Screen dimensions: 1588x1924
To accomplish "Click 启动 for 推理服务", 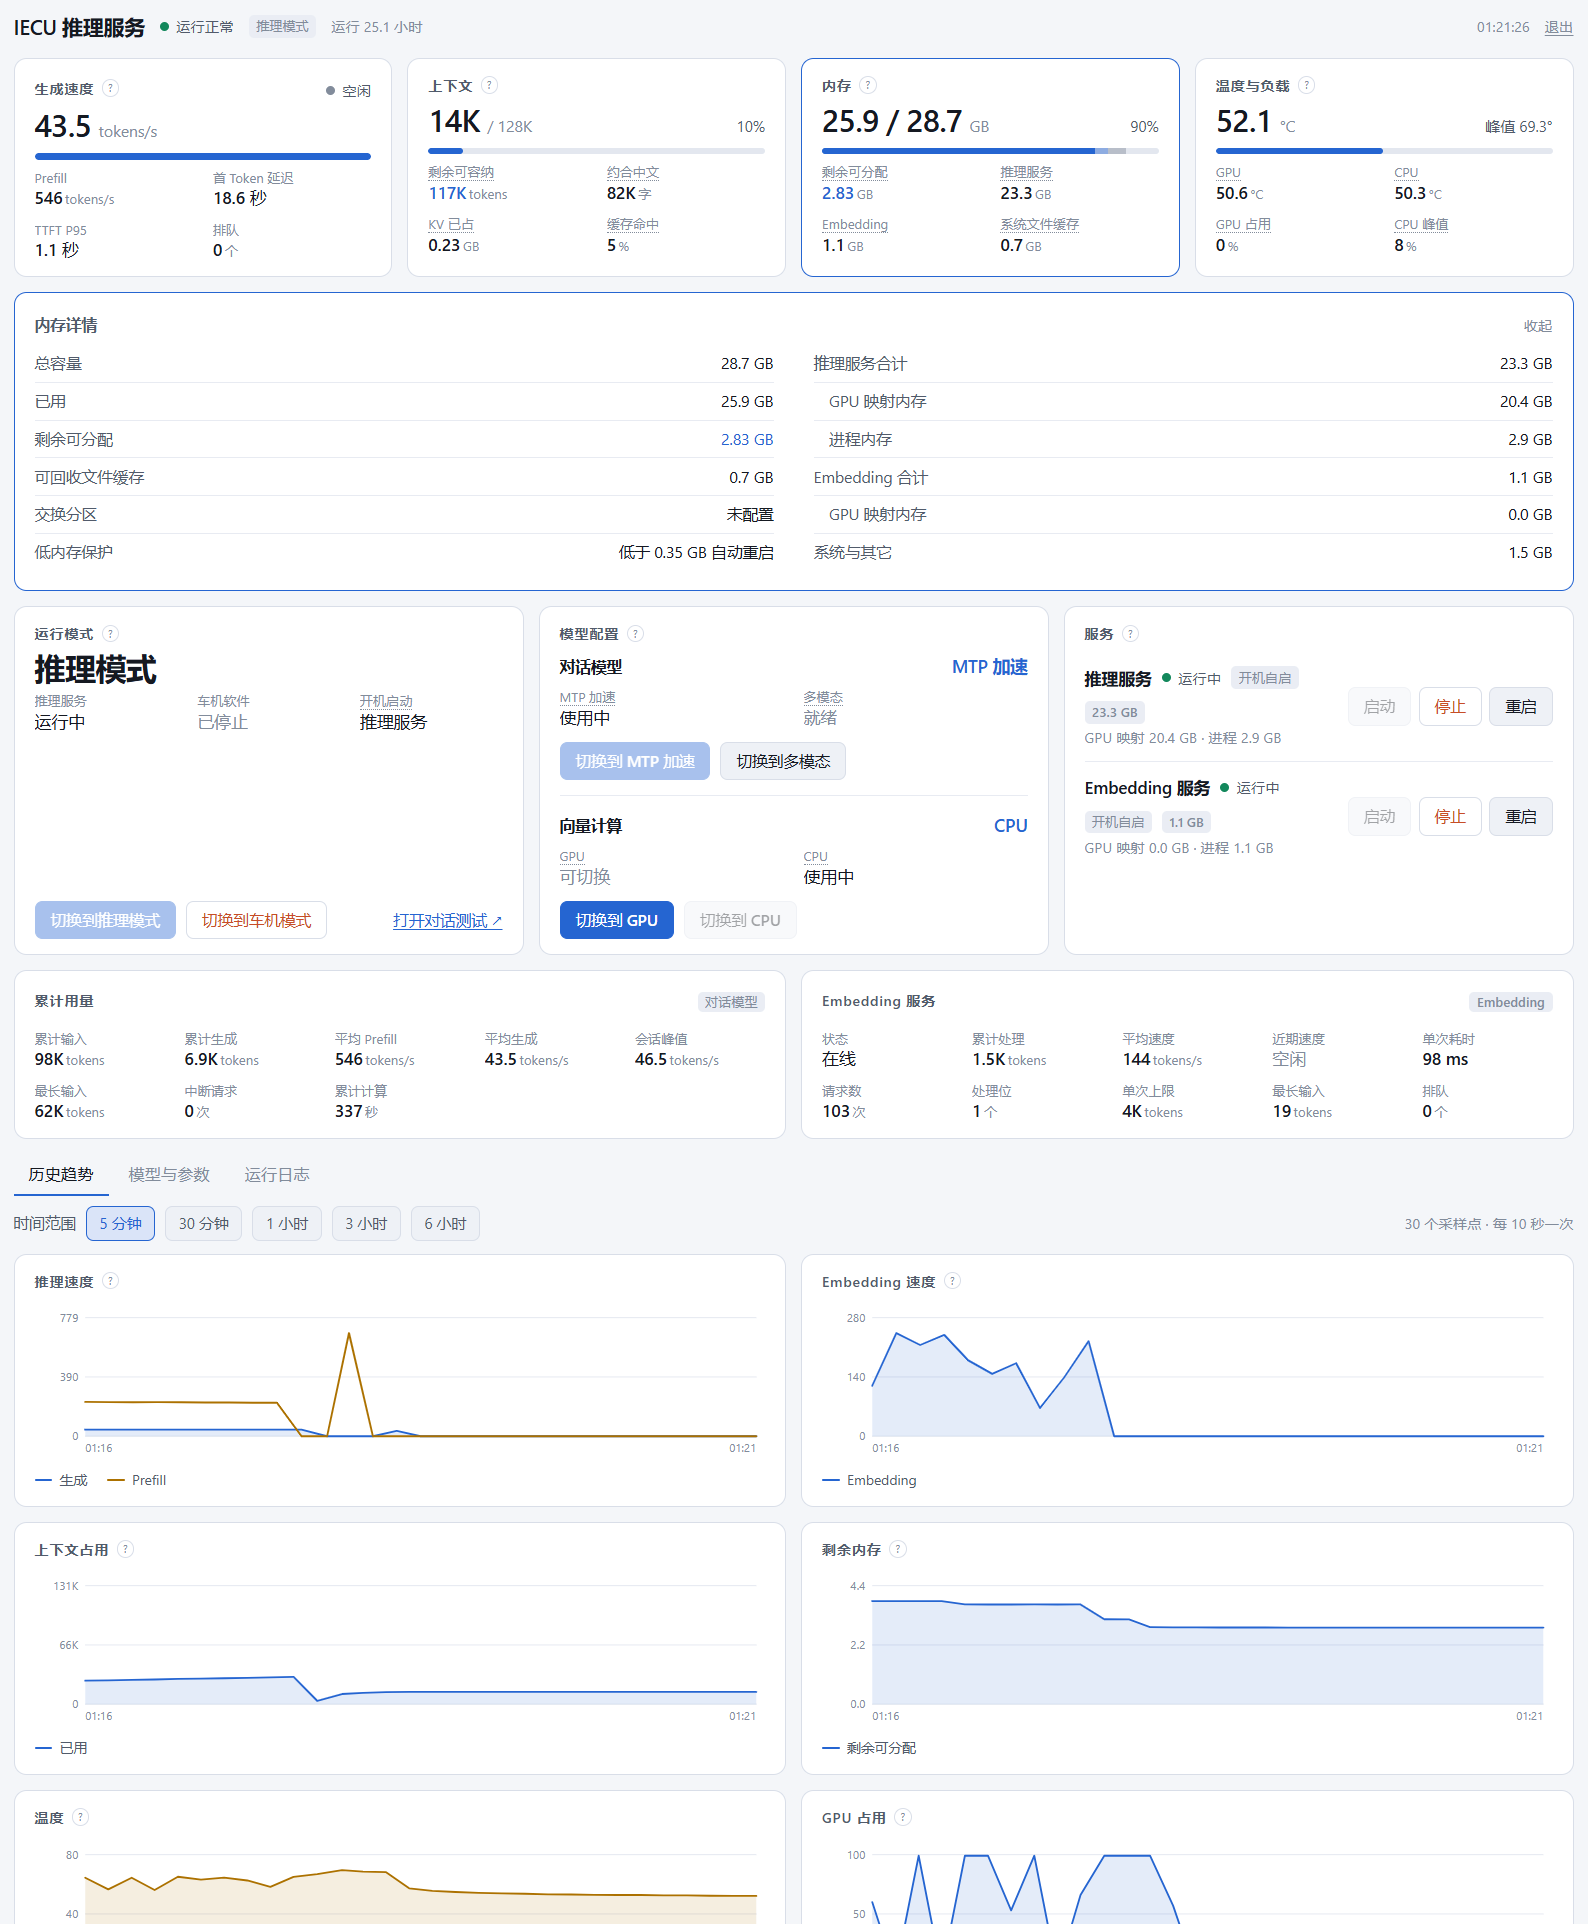I will pos(1379,707).
